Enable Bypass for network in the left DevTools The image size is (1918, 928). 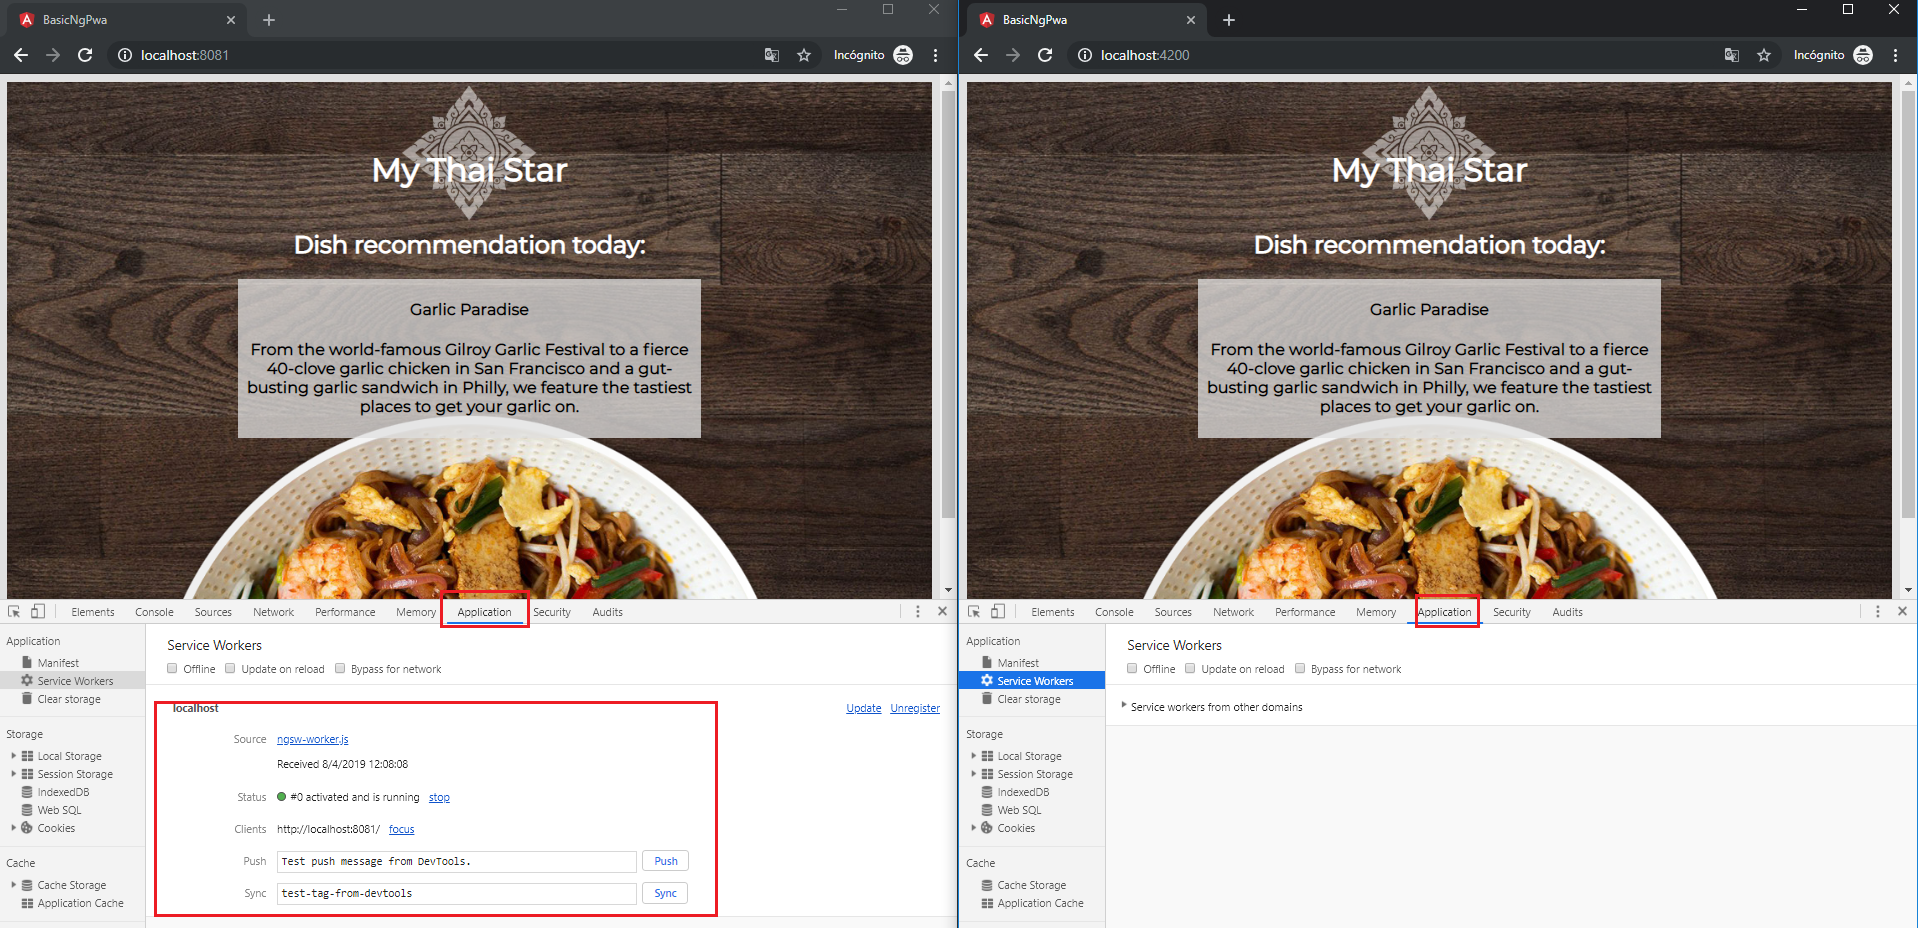340,669
